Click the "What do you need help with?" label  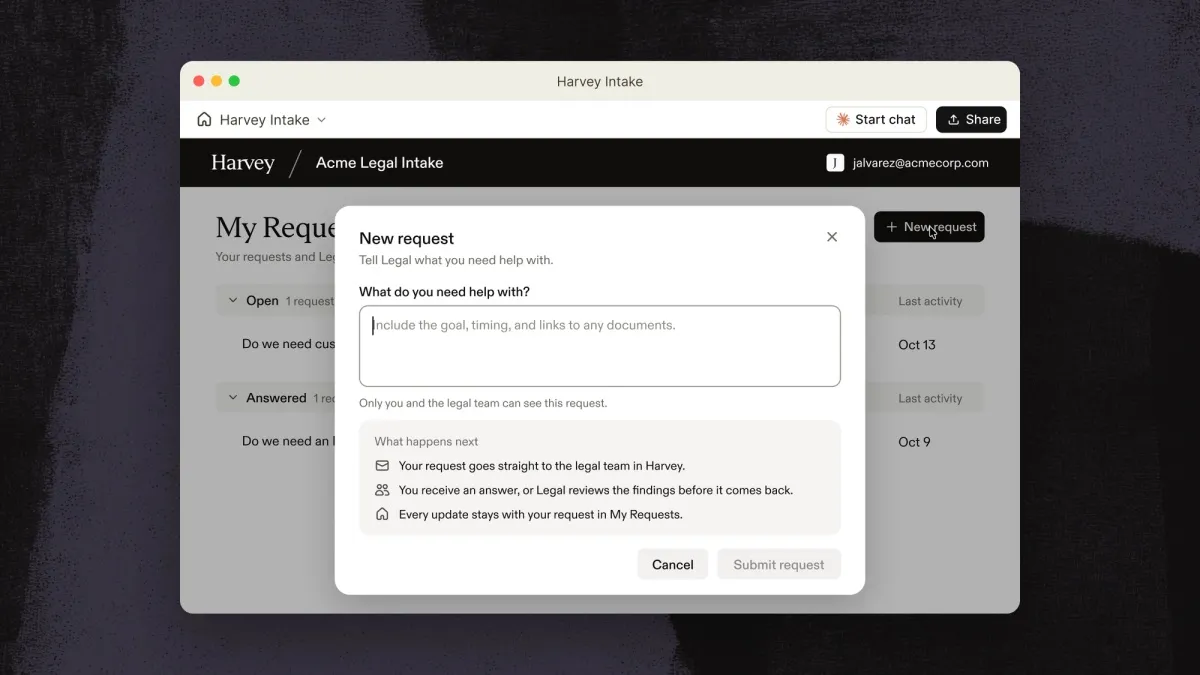pyautogui.click(x=445, y=292)
